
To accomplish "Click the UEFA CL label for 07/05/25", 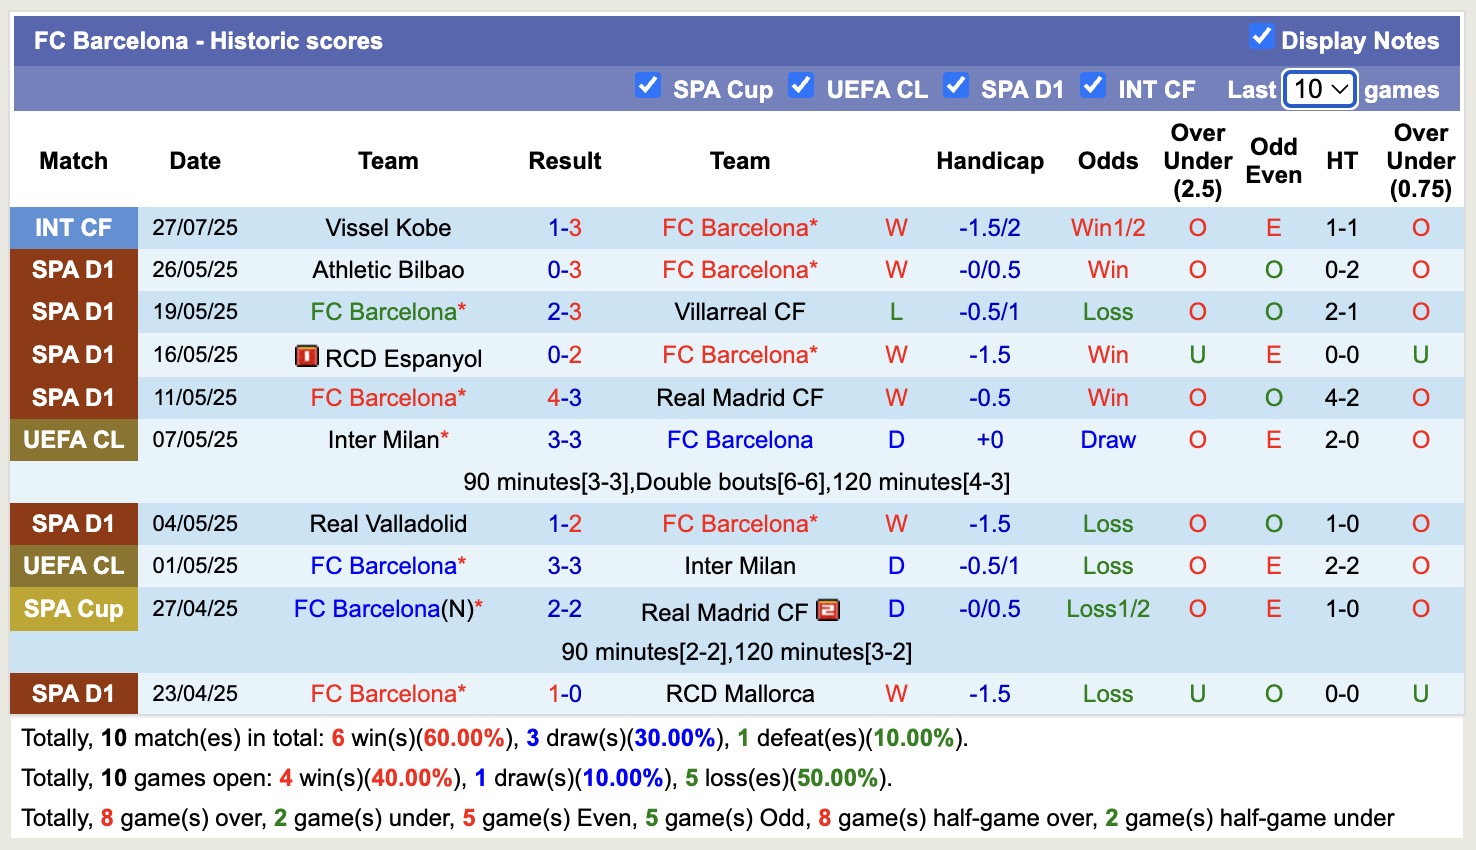I will point(74,440).
